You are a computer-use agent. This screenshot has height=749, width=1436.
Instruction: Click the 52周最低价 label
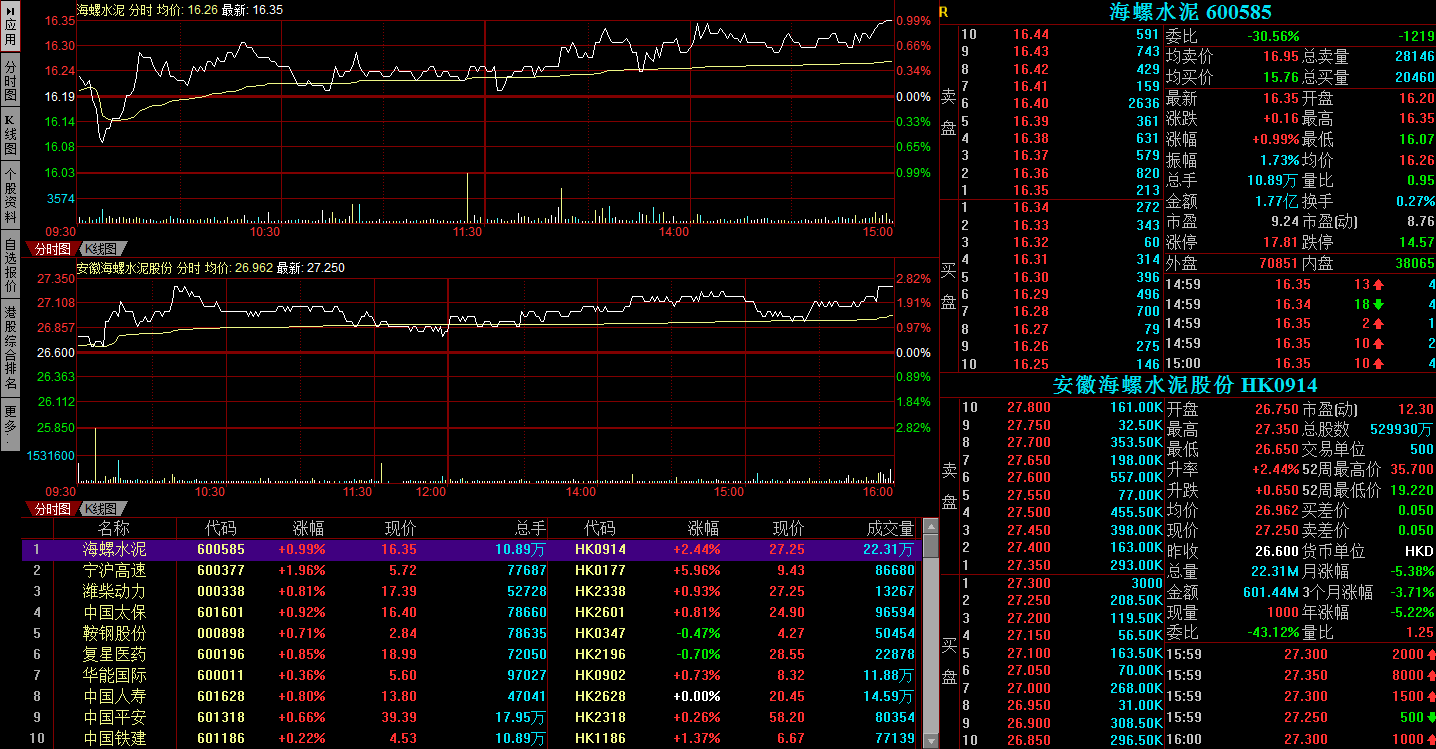pyautogui.click(x=1342, y=490)
